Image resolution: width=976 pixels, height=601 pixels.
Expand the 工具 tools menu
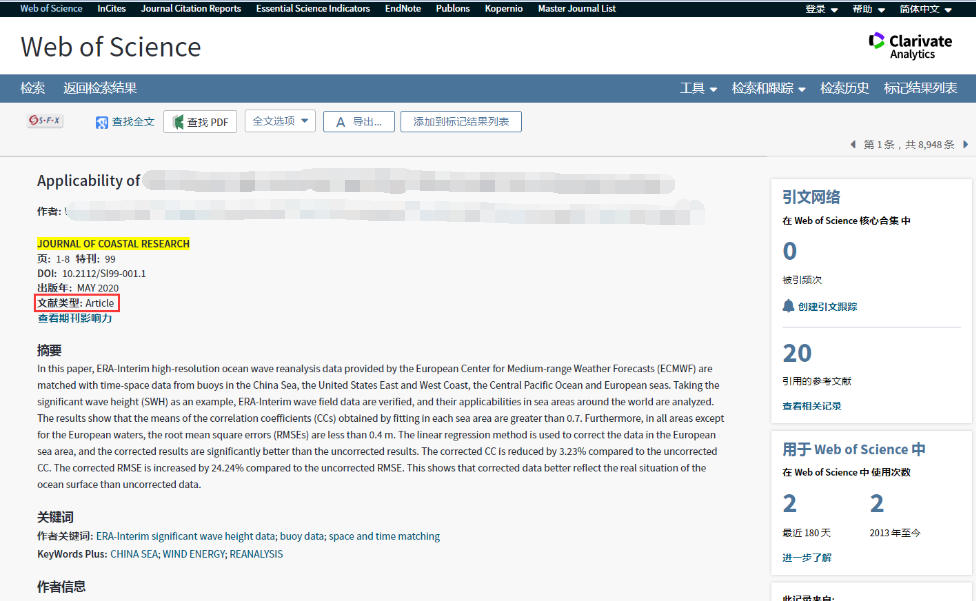pos(698,88)
